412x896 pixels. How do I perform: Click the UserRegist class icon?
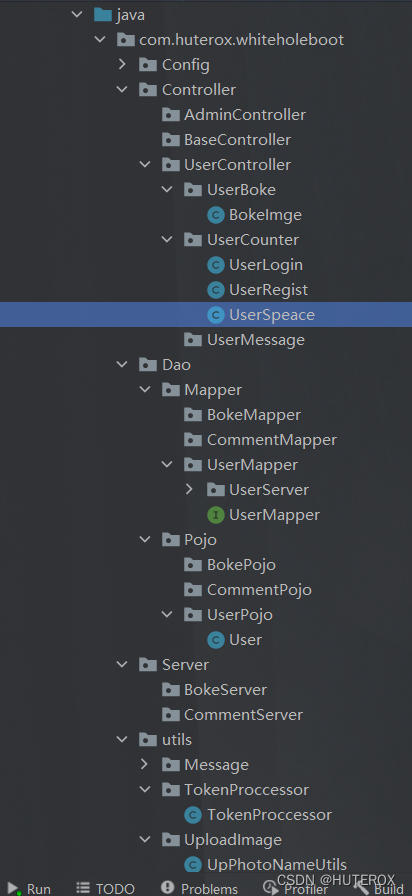[215, 290]
